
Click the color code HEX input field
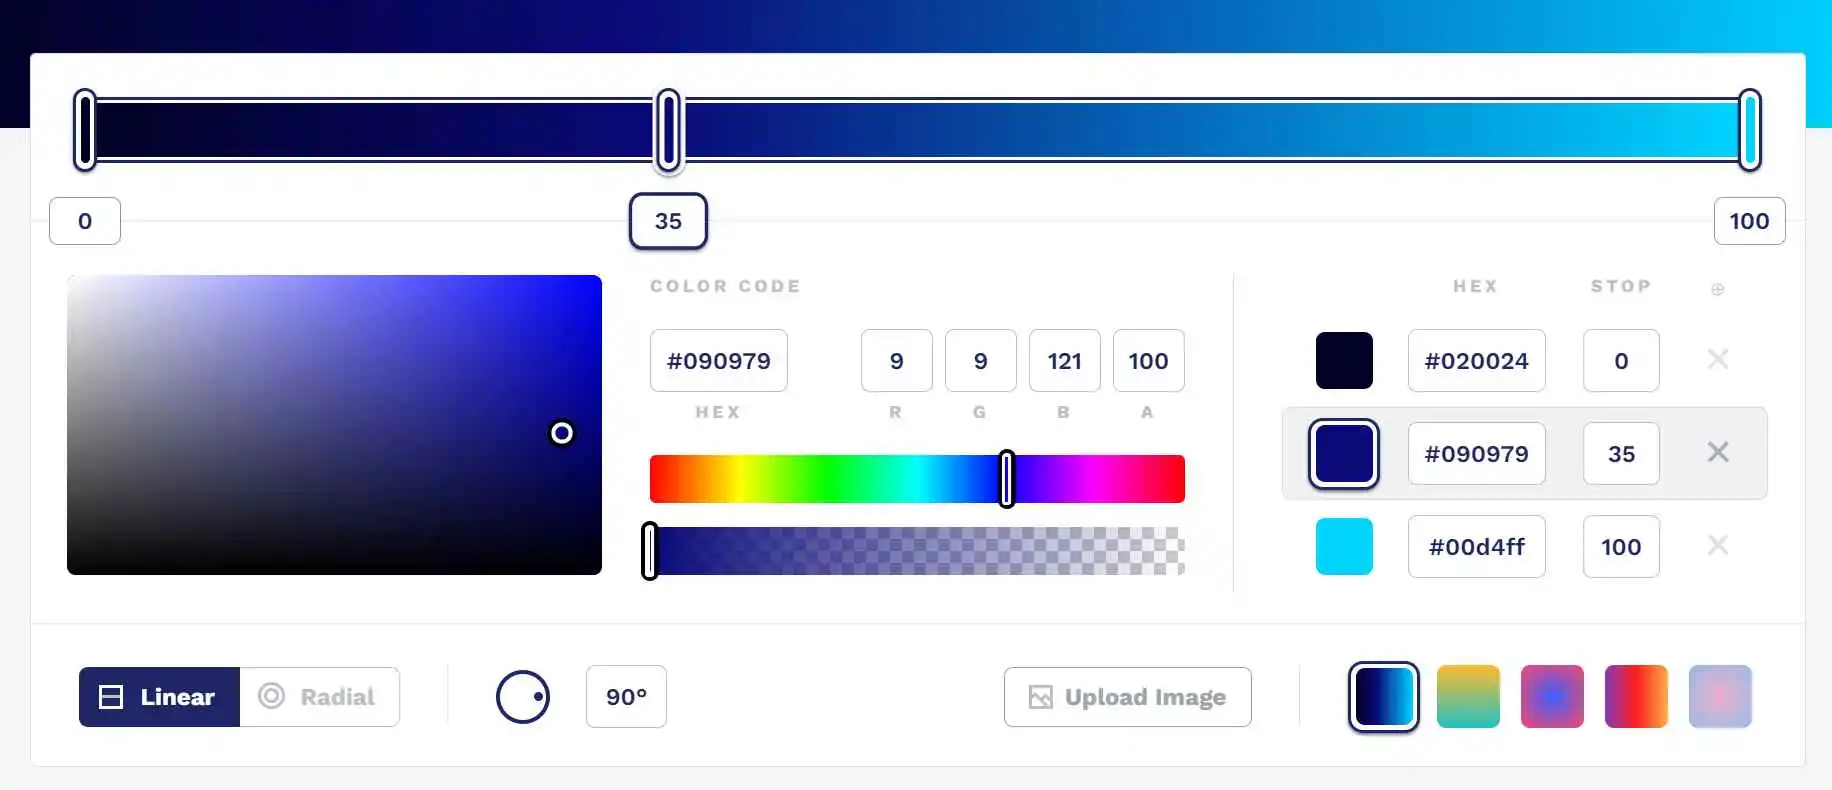pyautogui.click(x=718, y=361)
